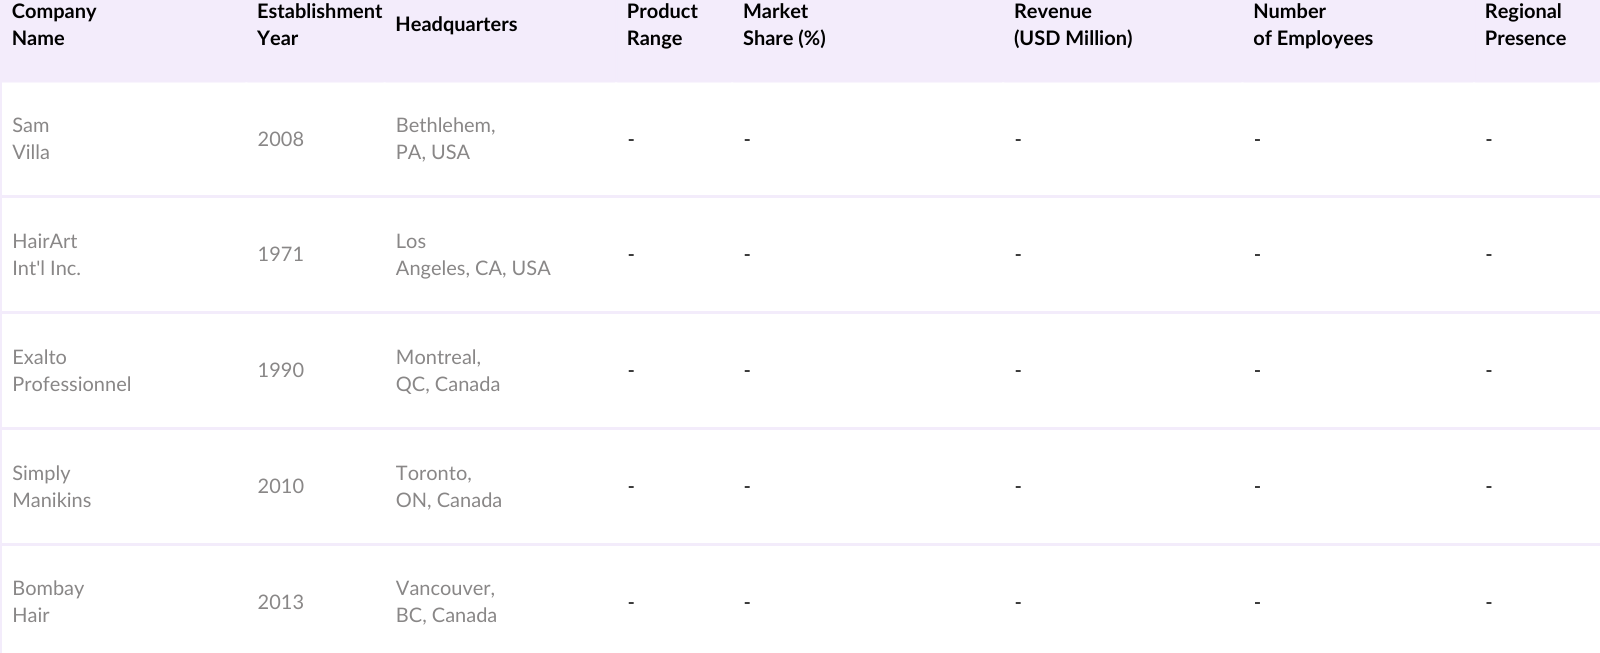1600x653 pixels.
Task: Select the Montreal, QC, Canada cell
Action: pyautogui.click(x=447, y=371)
